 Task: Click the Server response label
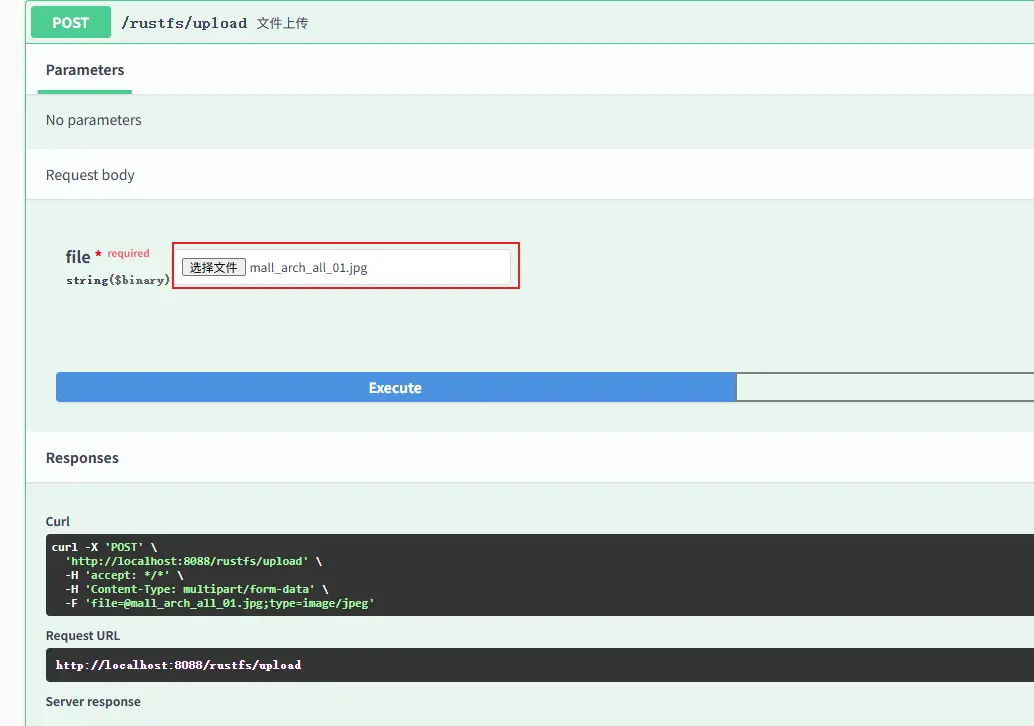tap(93, 702)
